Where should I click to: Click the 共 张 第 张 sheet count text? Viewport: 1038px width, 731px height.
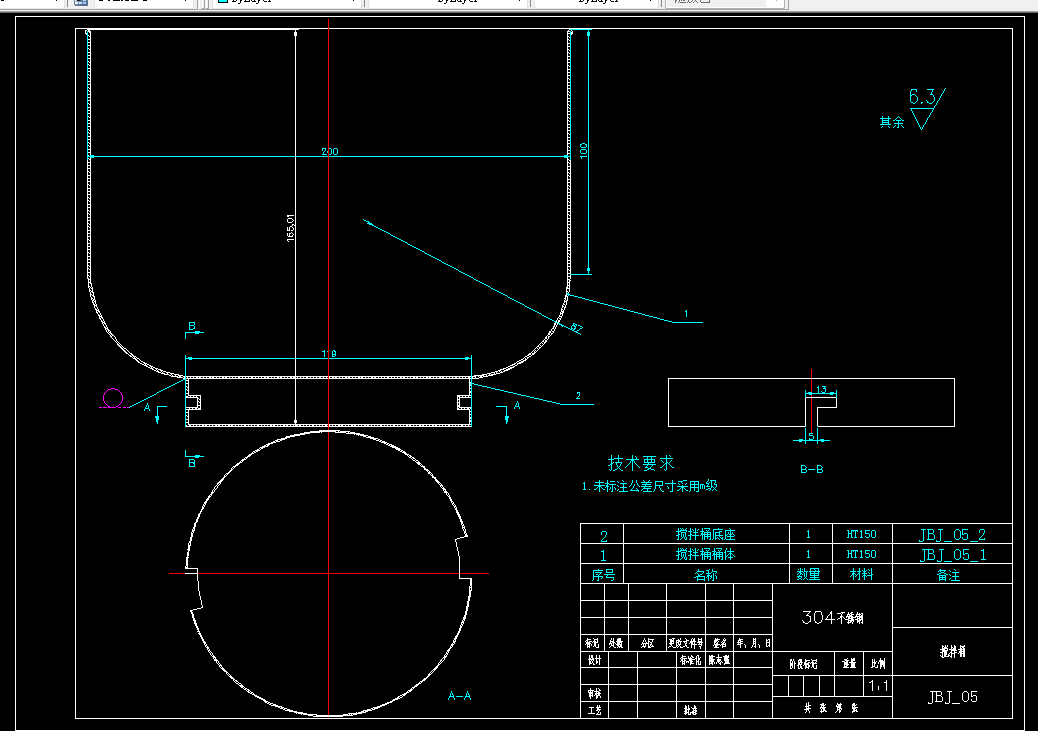[x=831, y=708]
